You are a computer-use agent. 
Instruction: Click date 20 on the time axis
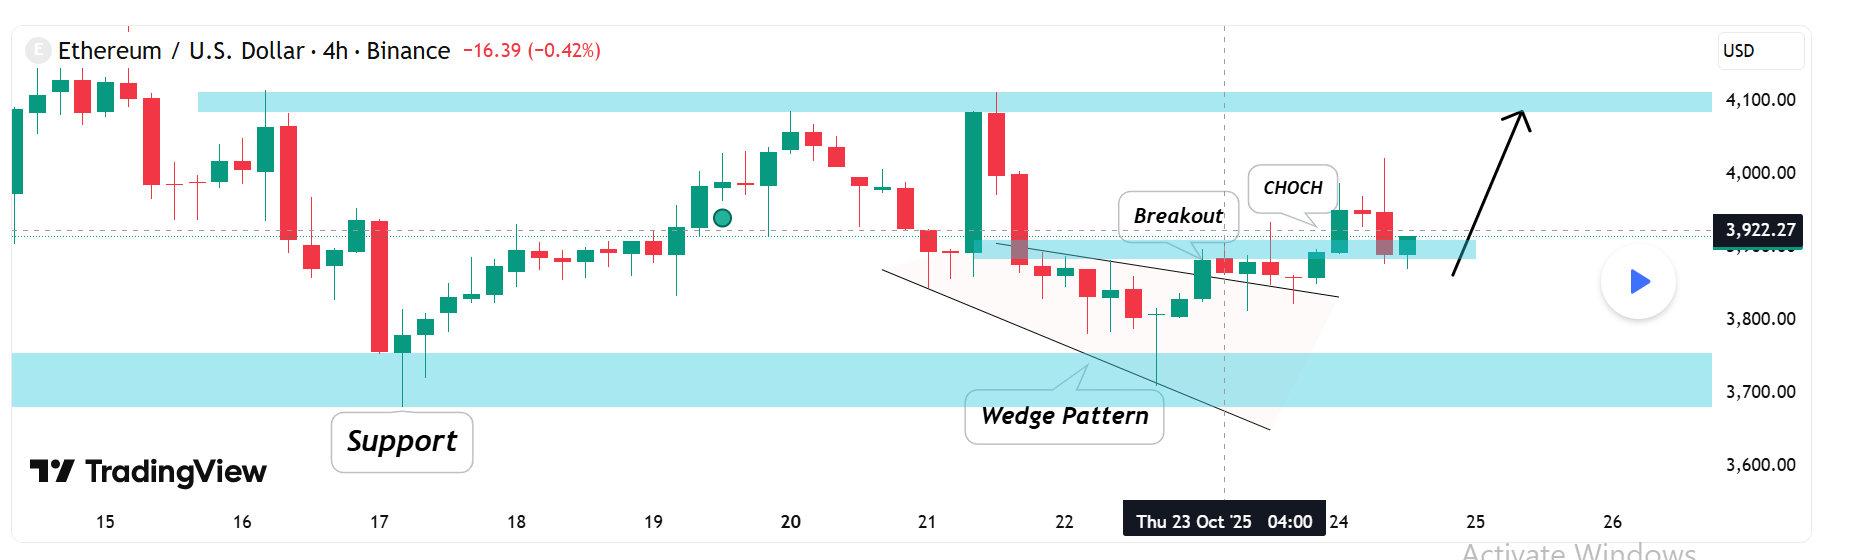click(x=790, y=521)
